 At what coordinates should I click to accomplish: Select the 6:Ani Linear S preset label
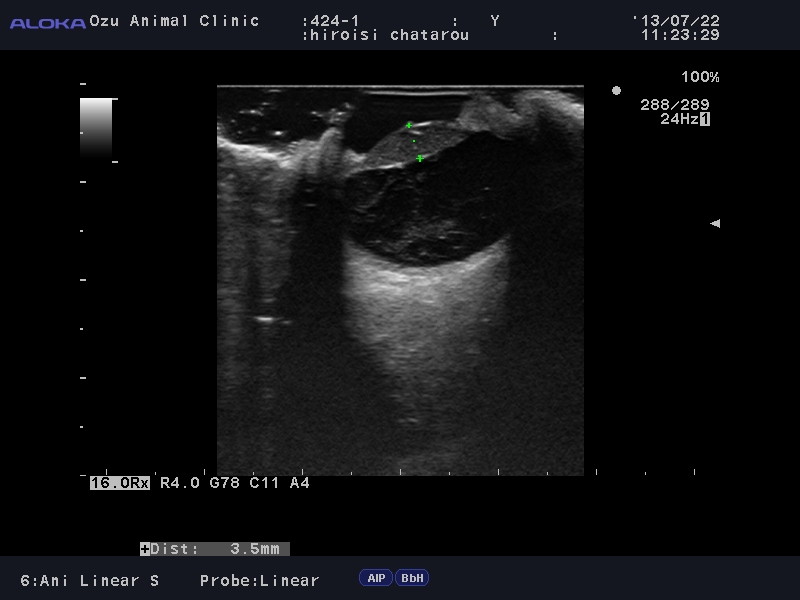coord(90,580)
